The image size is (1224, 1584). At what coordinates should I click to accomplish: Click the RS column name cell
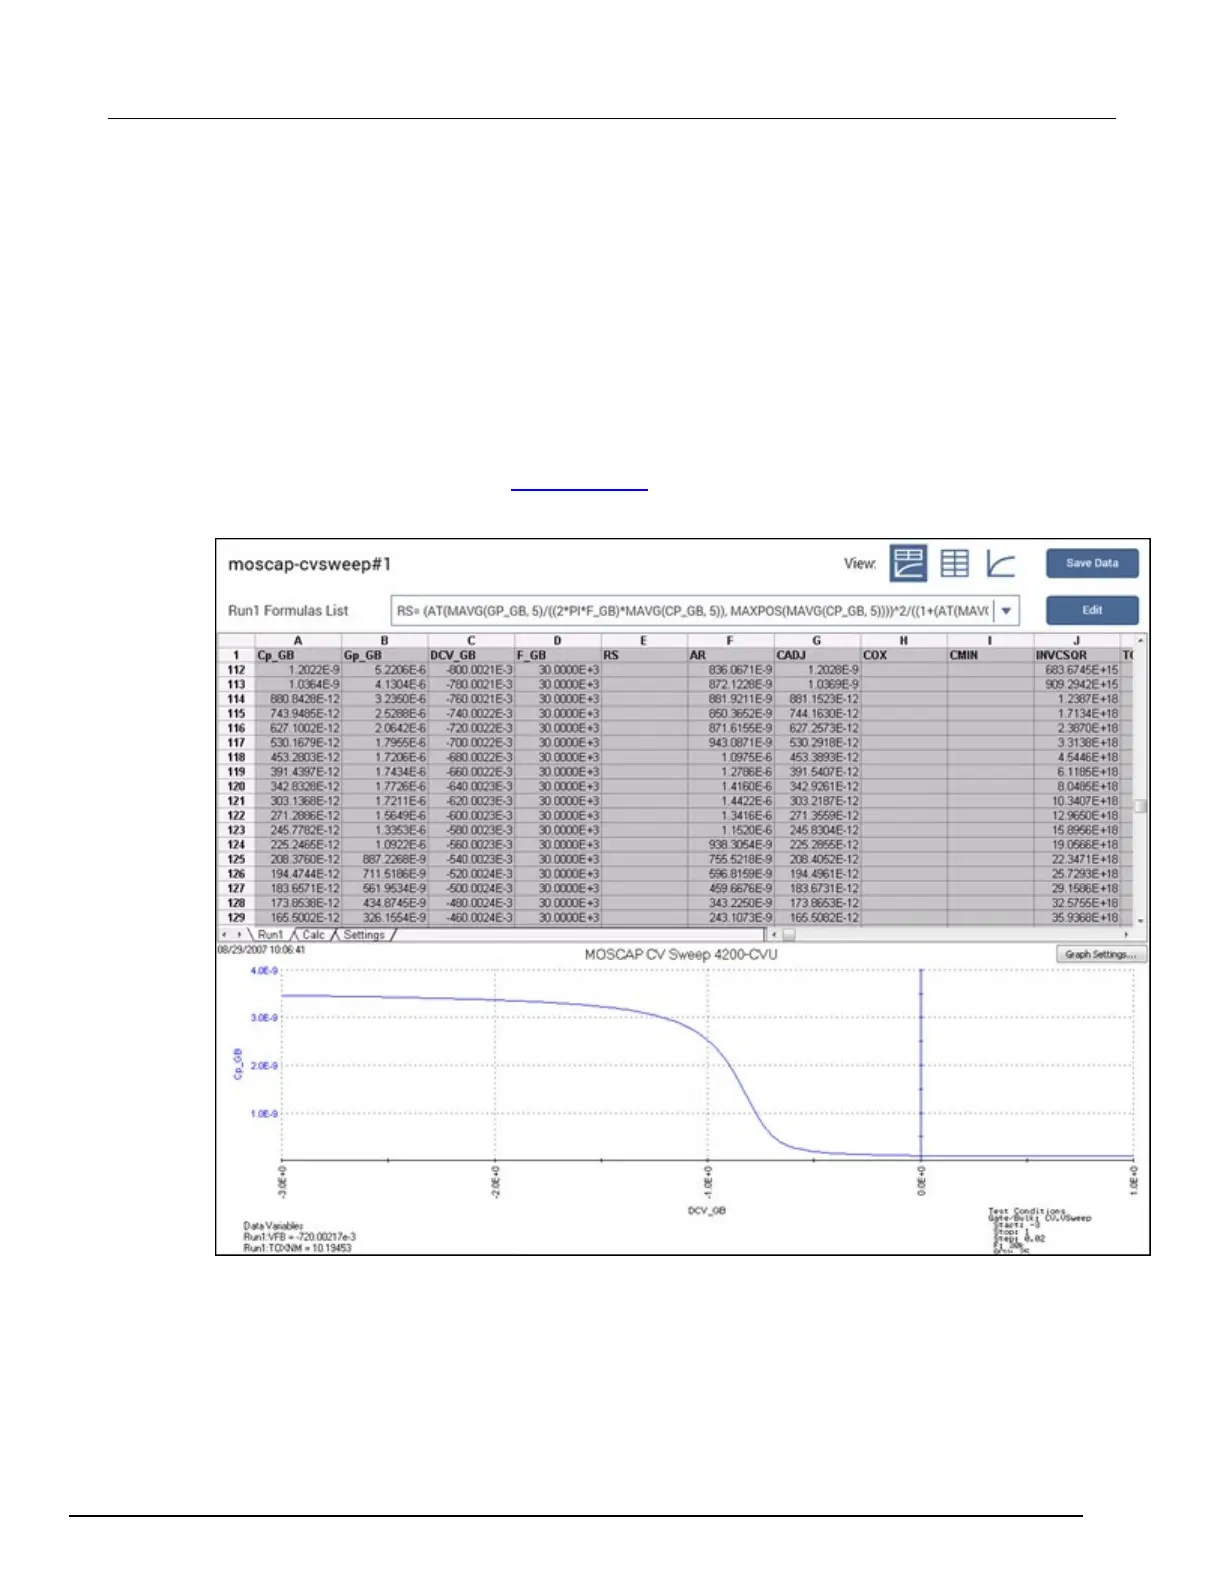643,656
